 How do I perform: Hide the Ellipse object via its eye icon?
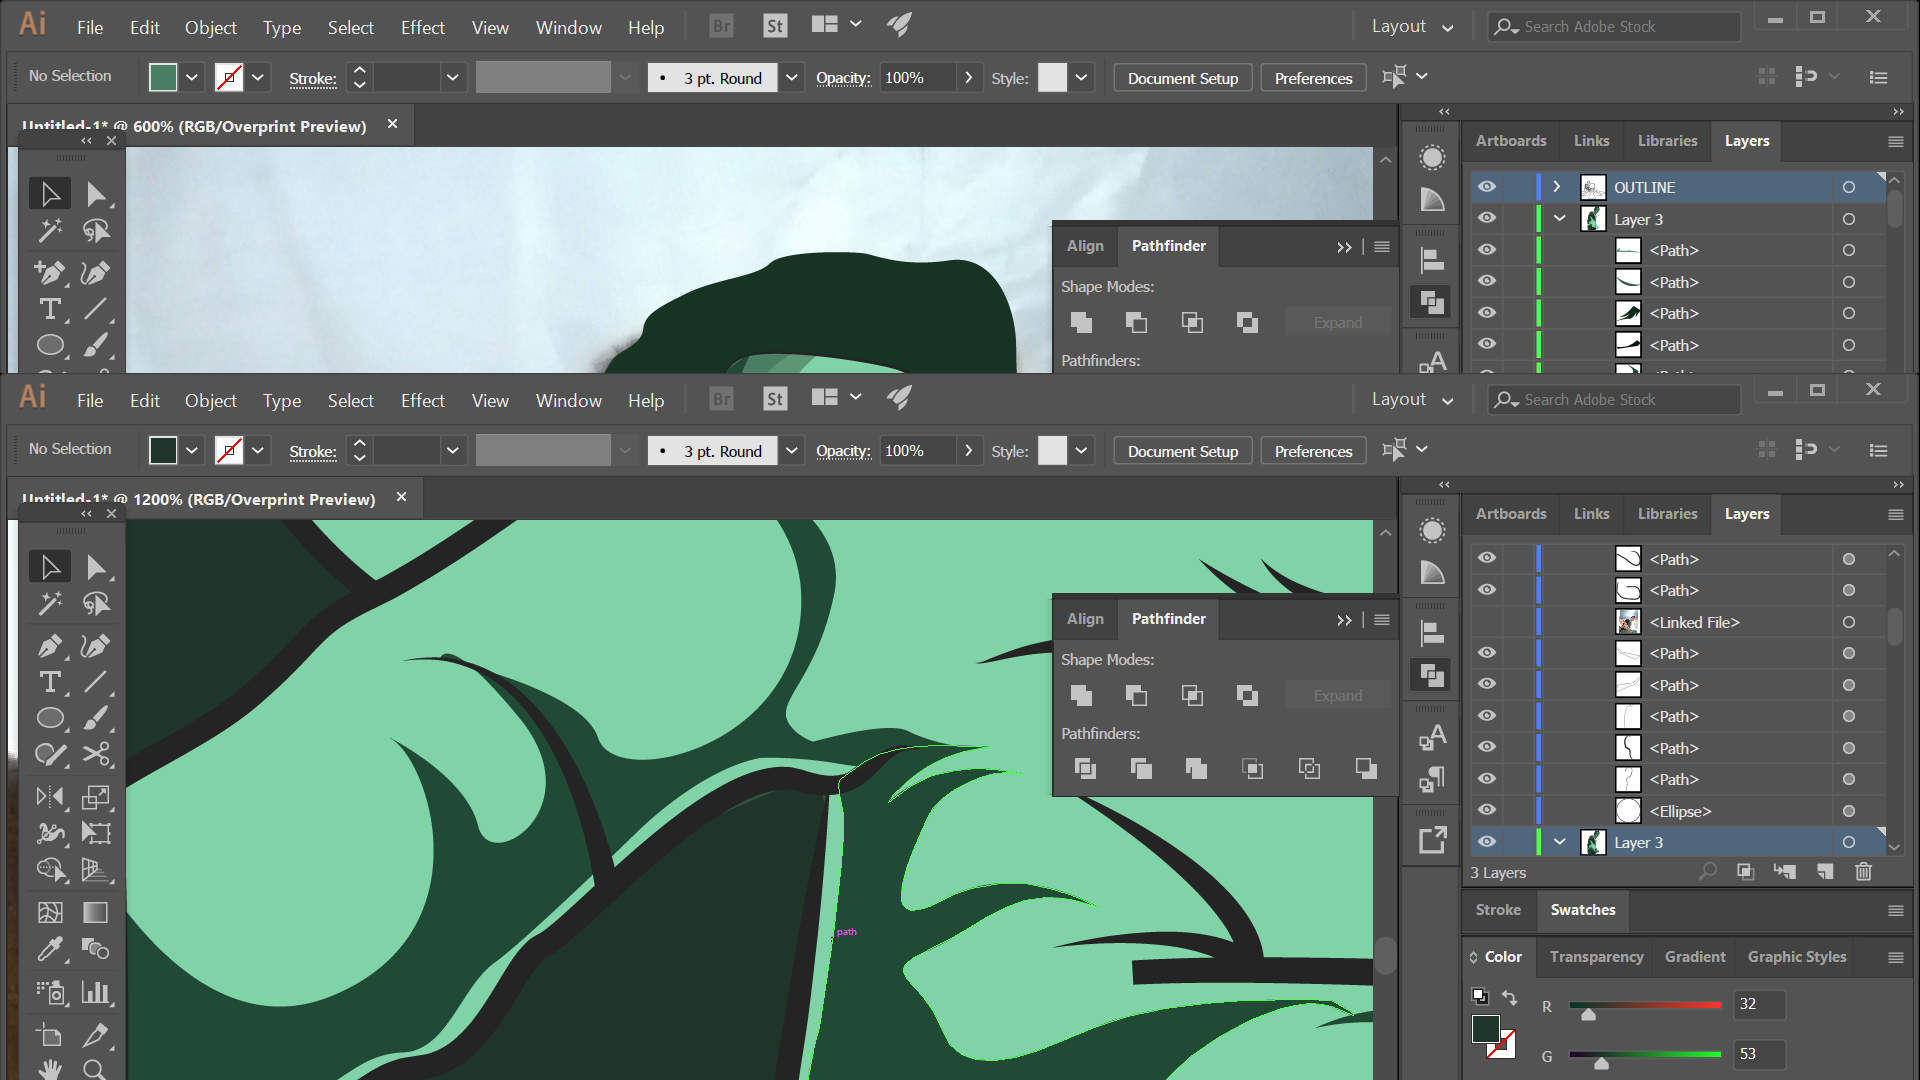coord(1487,810)
